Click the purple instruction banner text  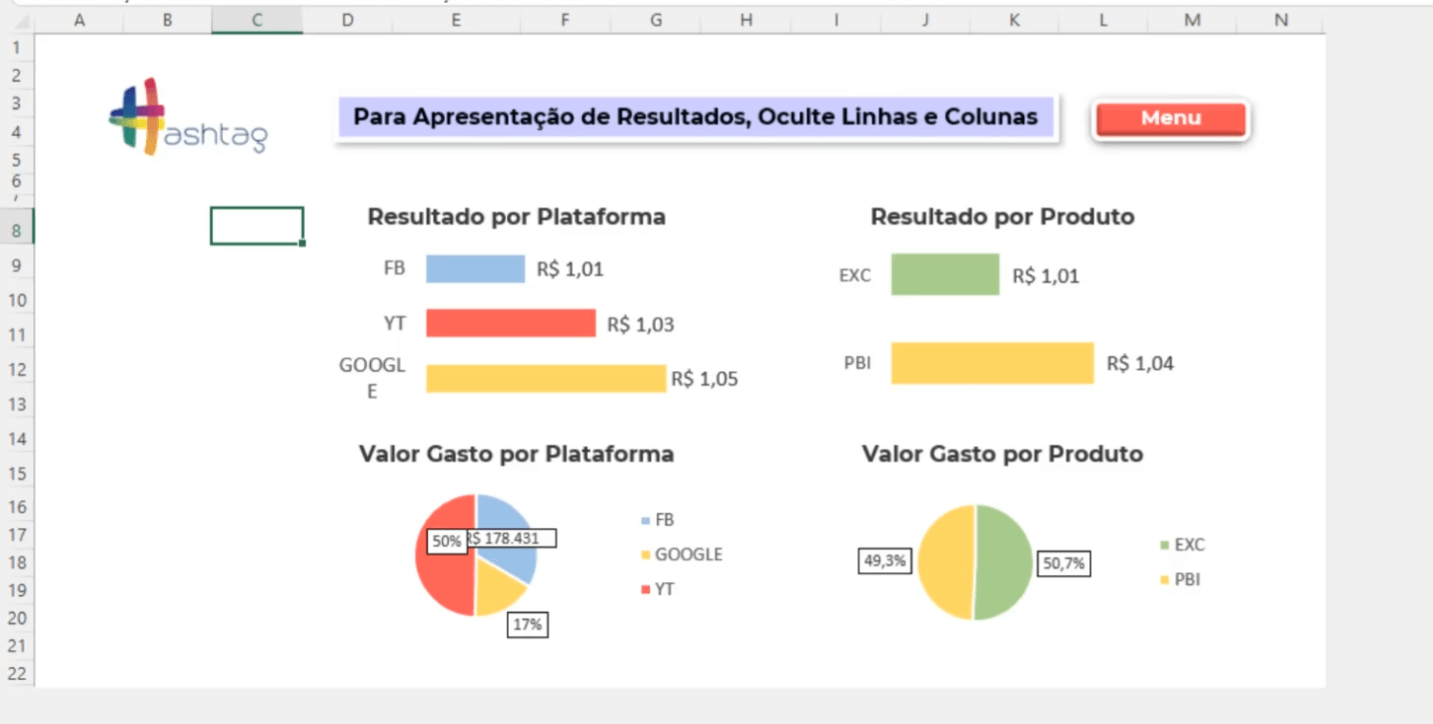(694, 116)
